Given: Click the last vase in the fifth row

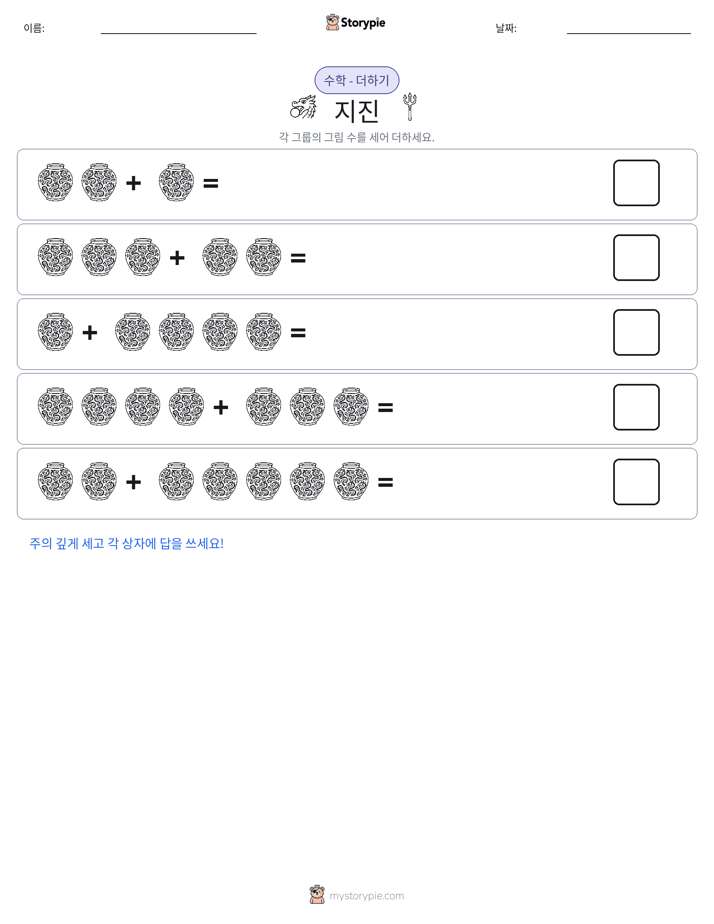Looking at the screenshot, I should click(351, 481).
